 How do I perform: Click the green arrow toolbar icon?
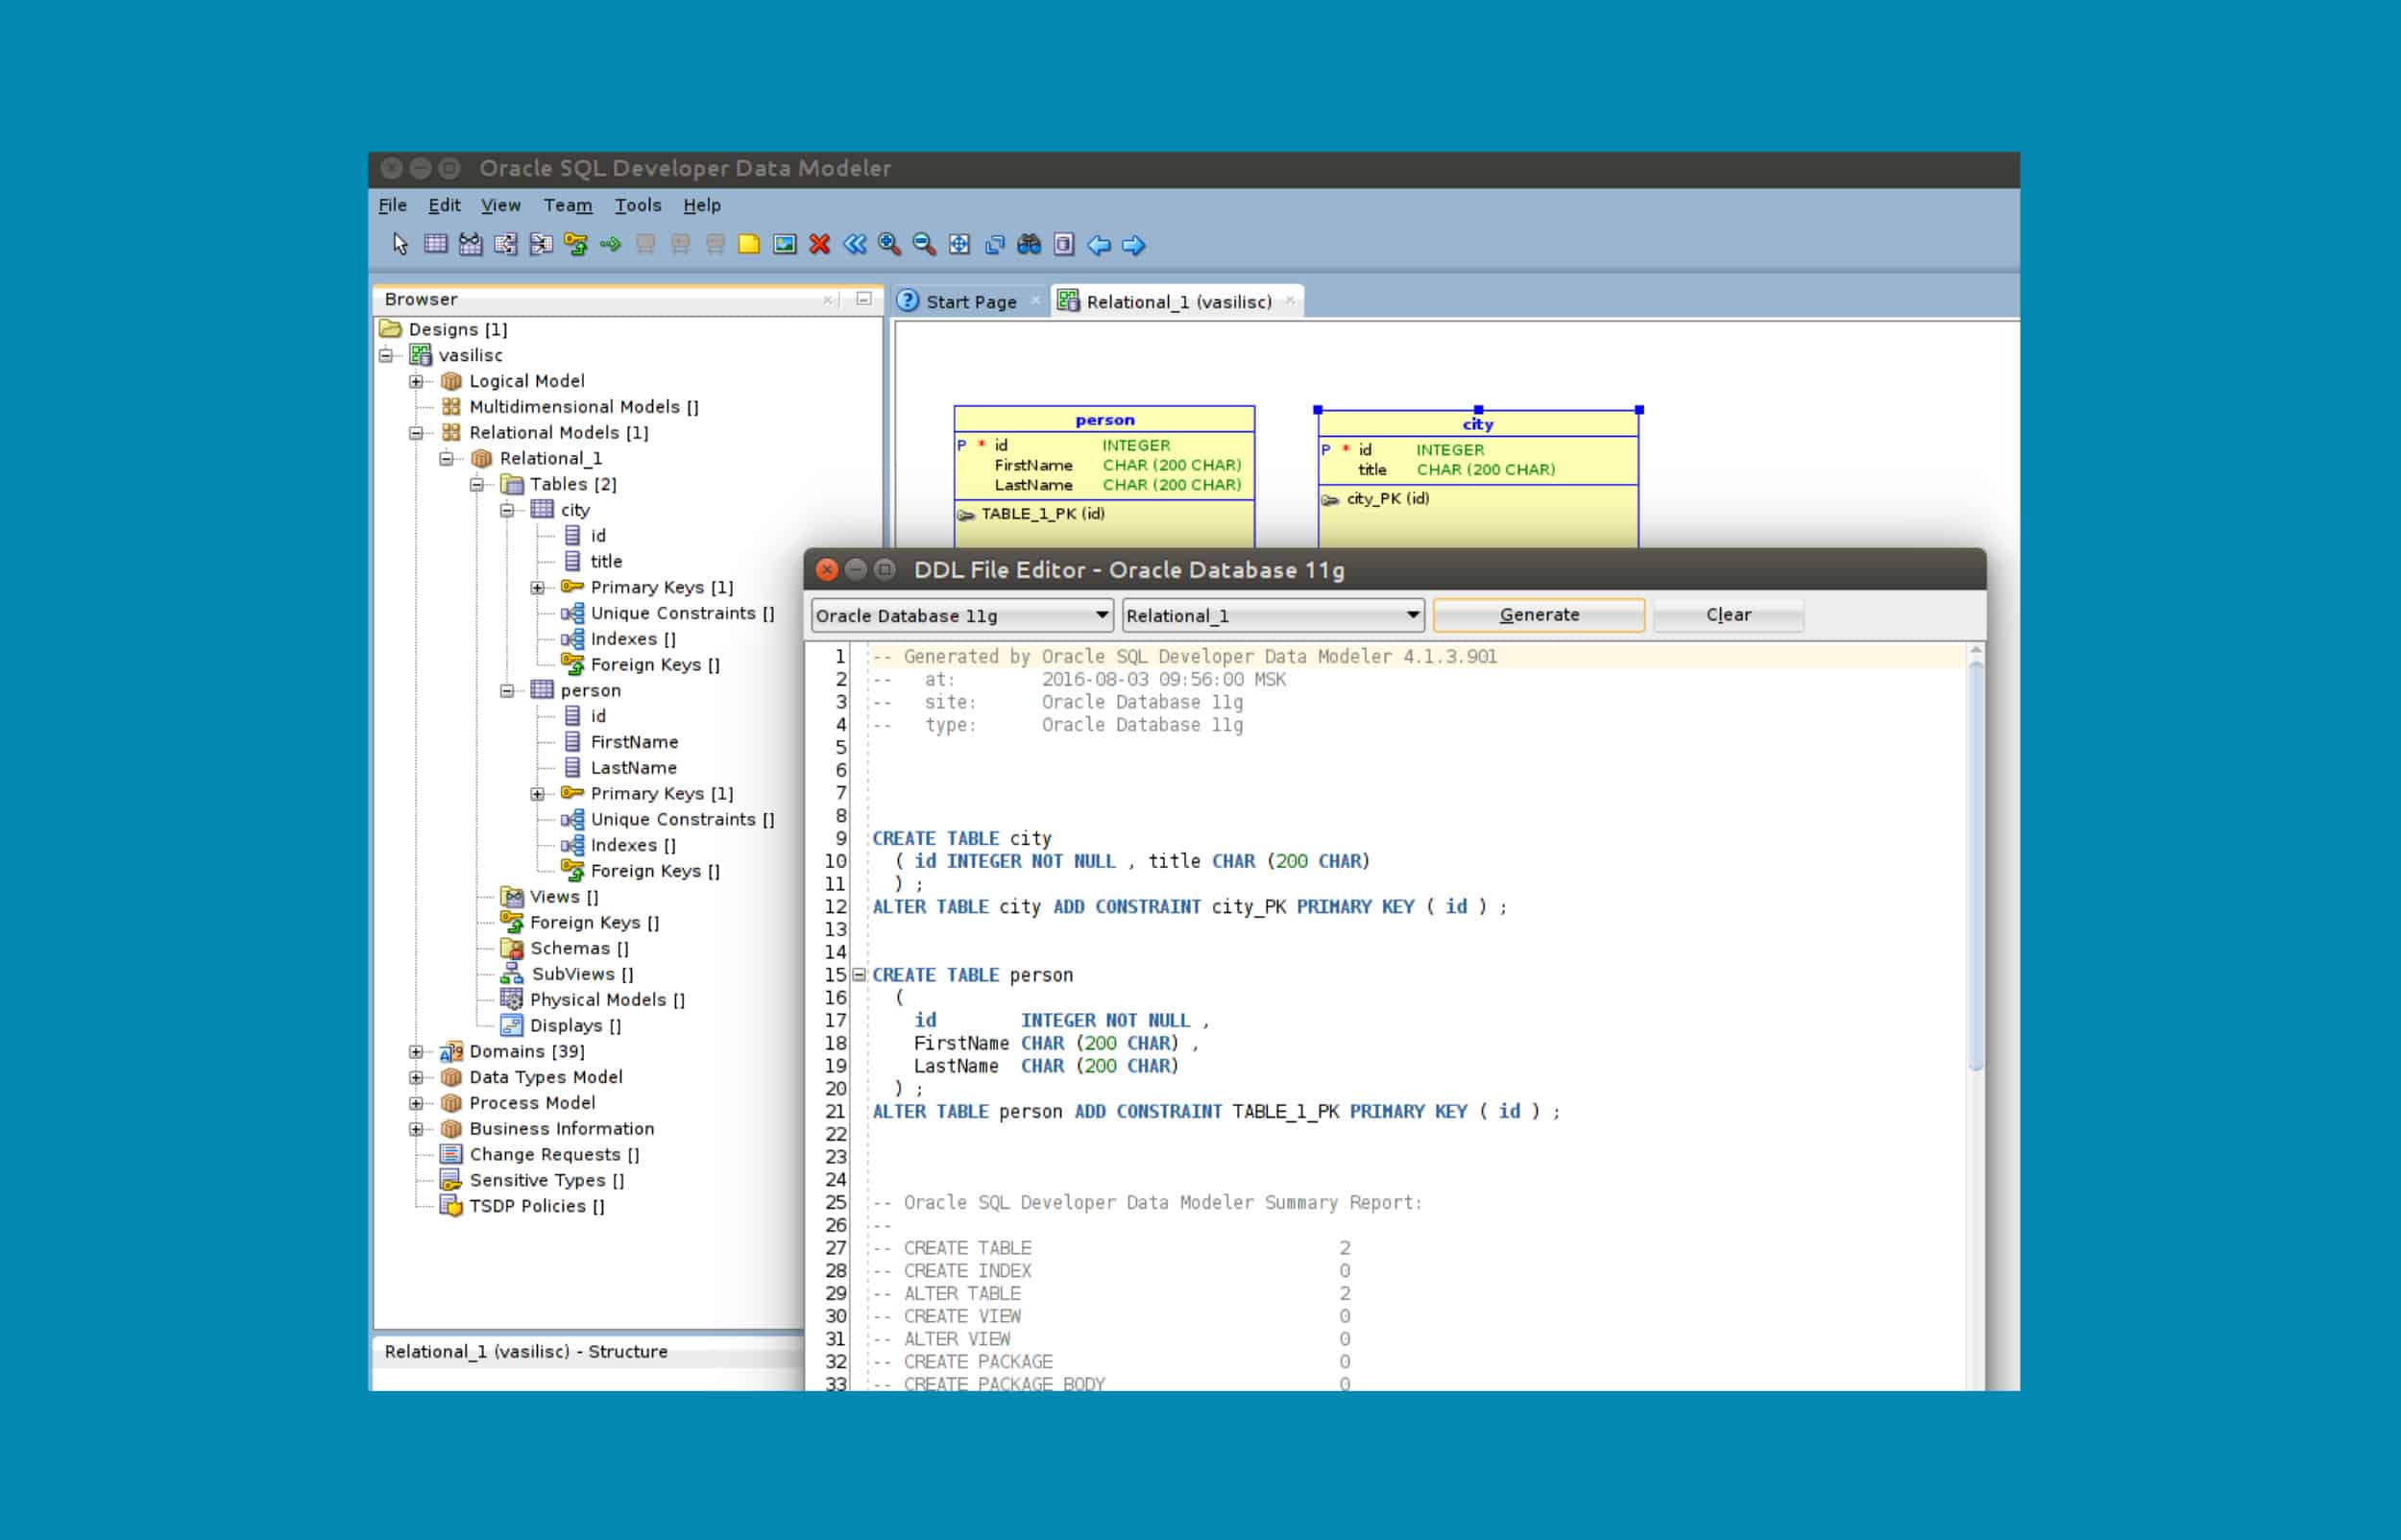[x=610, y=244]
